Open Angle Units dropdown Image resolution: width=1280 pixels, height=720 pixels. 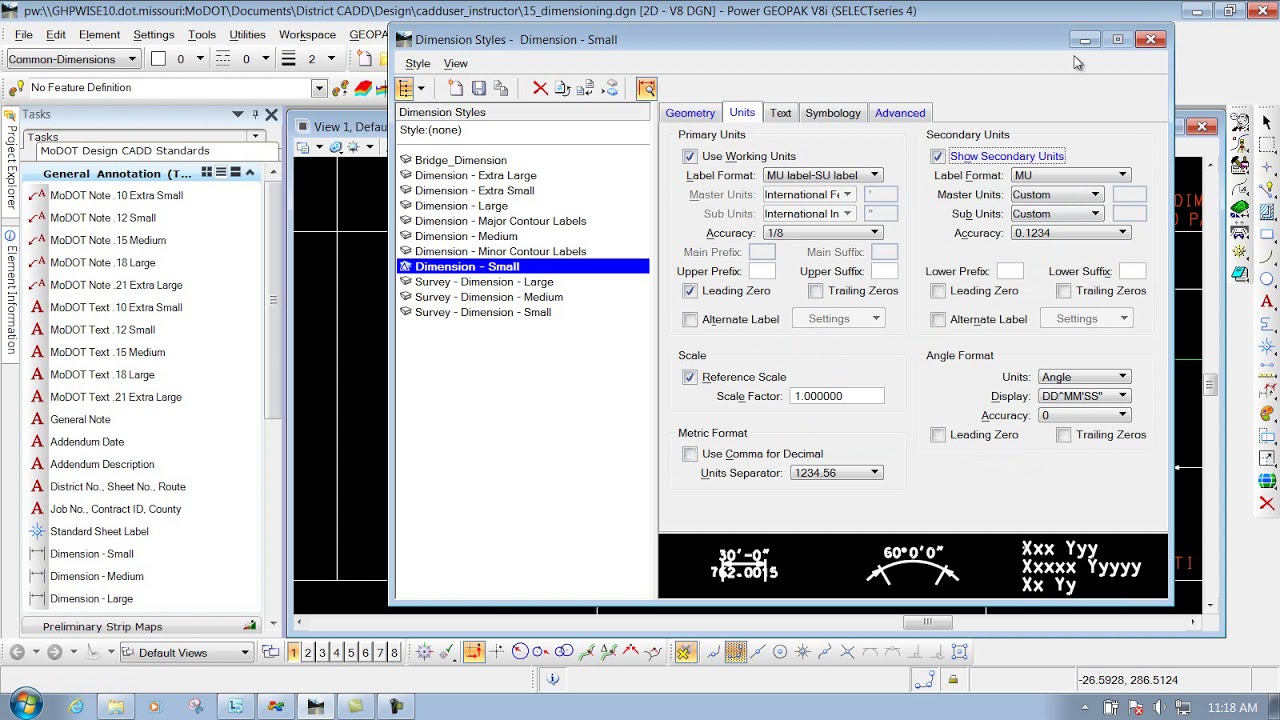pos(1085,377)
